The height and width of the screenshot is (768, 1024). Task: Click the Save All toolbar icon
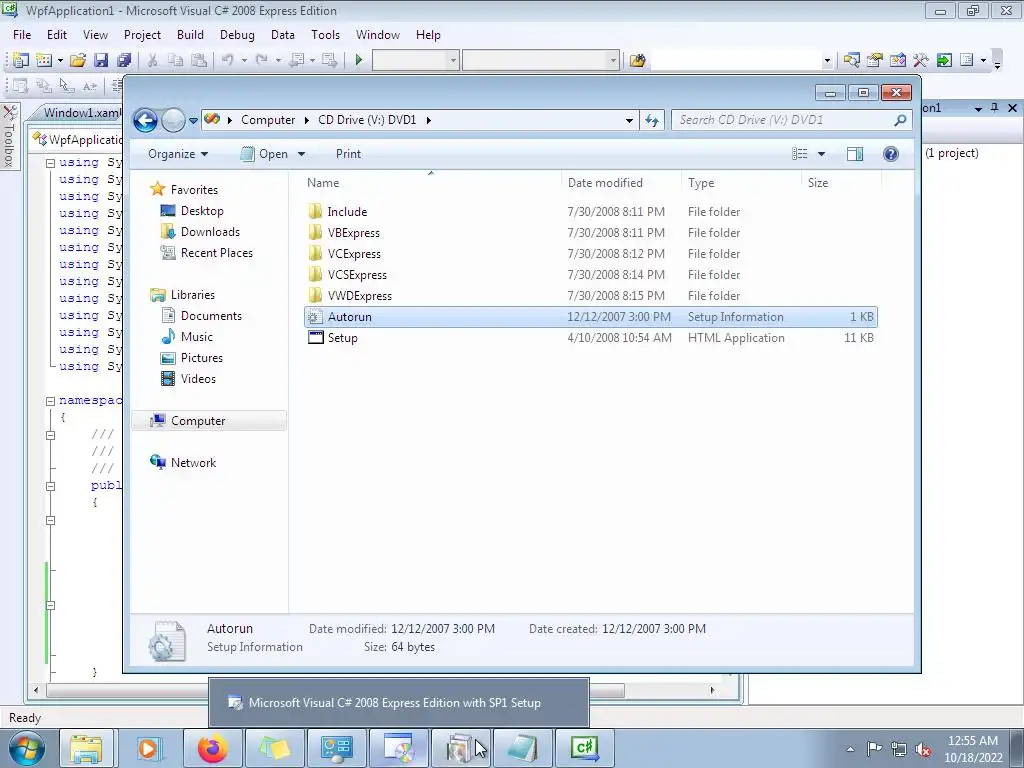[123, 61]
